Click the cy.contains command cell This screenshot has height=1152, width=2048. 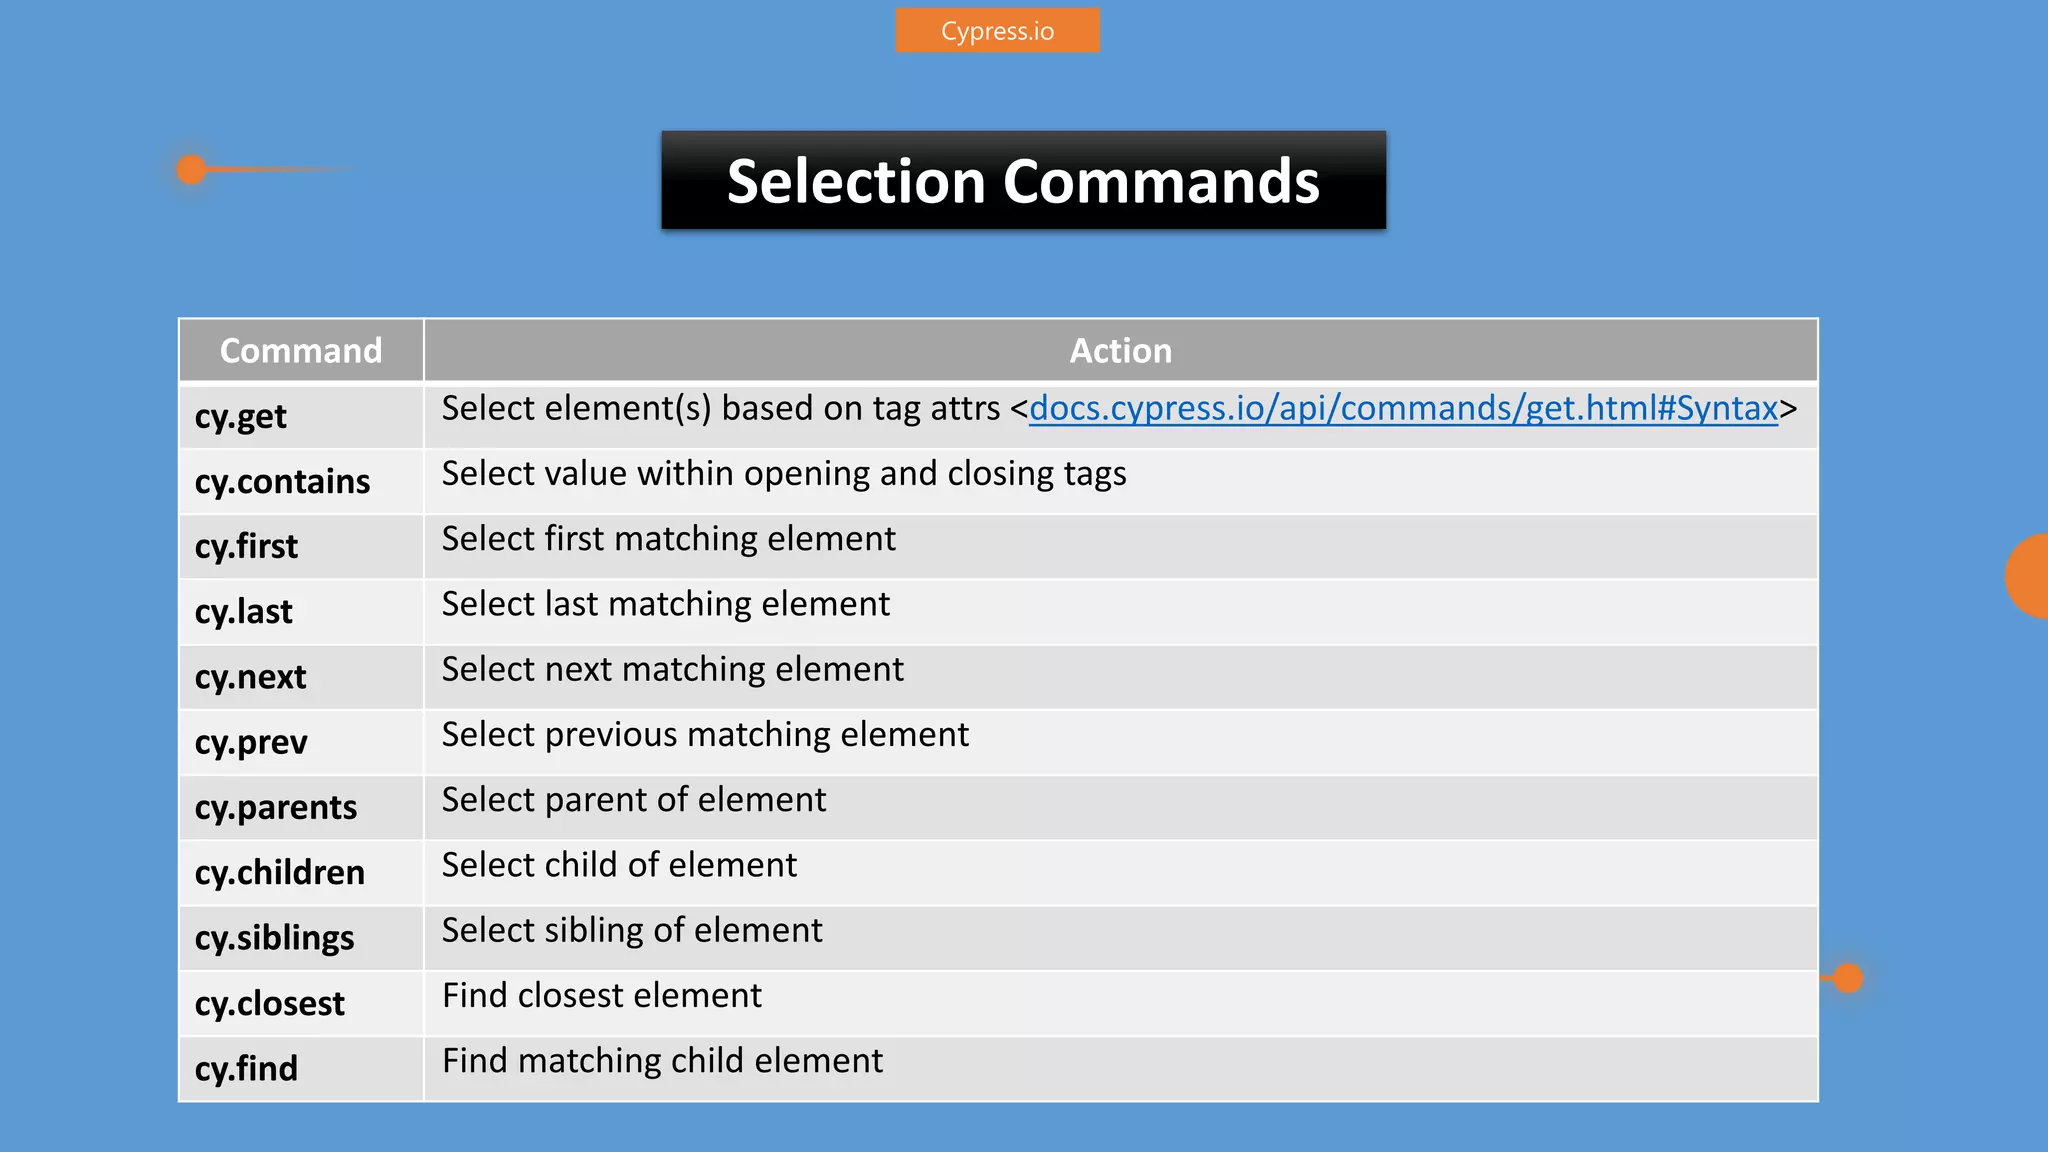coord(301,481)
